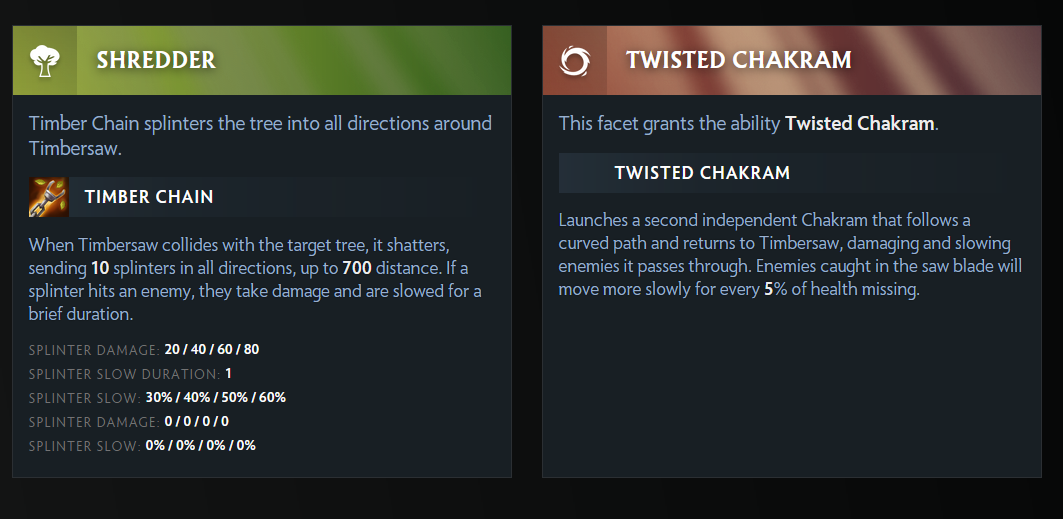
Task: Click the Timber Chain splinter description paragraph
Action: (255, 279)
